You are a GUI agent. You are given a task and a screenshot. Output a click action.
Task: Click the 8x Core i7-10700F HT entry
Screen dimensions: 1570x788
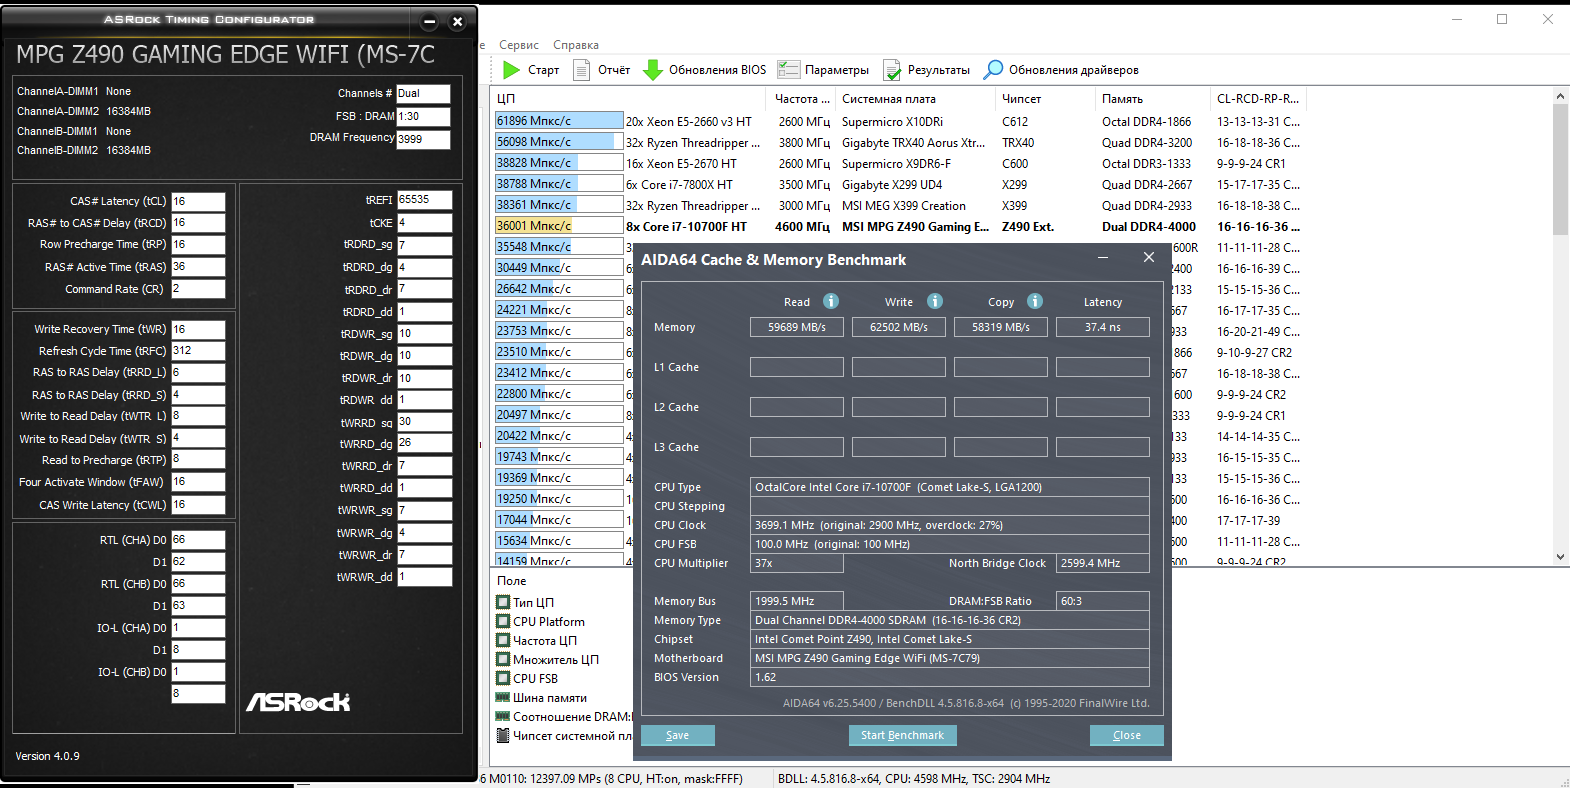pyautogui.click(x=687, y=227)
